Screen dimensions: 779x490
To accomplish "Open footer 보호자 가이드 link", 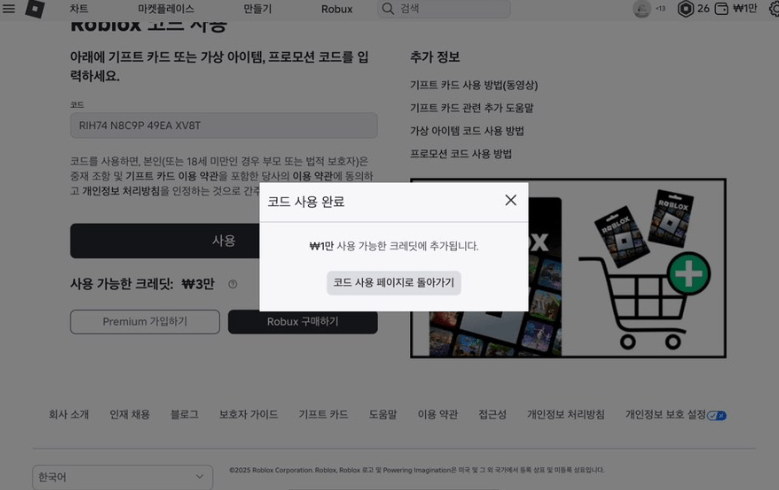I will click(248, 414).
